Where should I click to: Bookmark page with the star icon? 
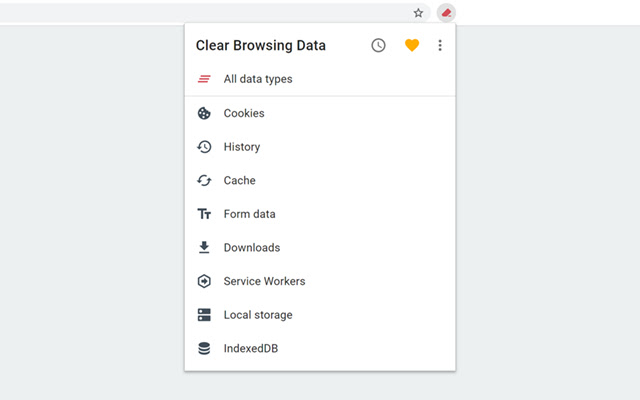[418, 13]
